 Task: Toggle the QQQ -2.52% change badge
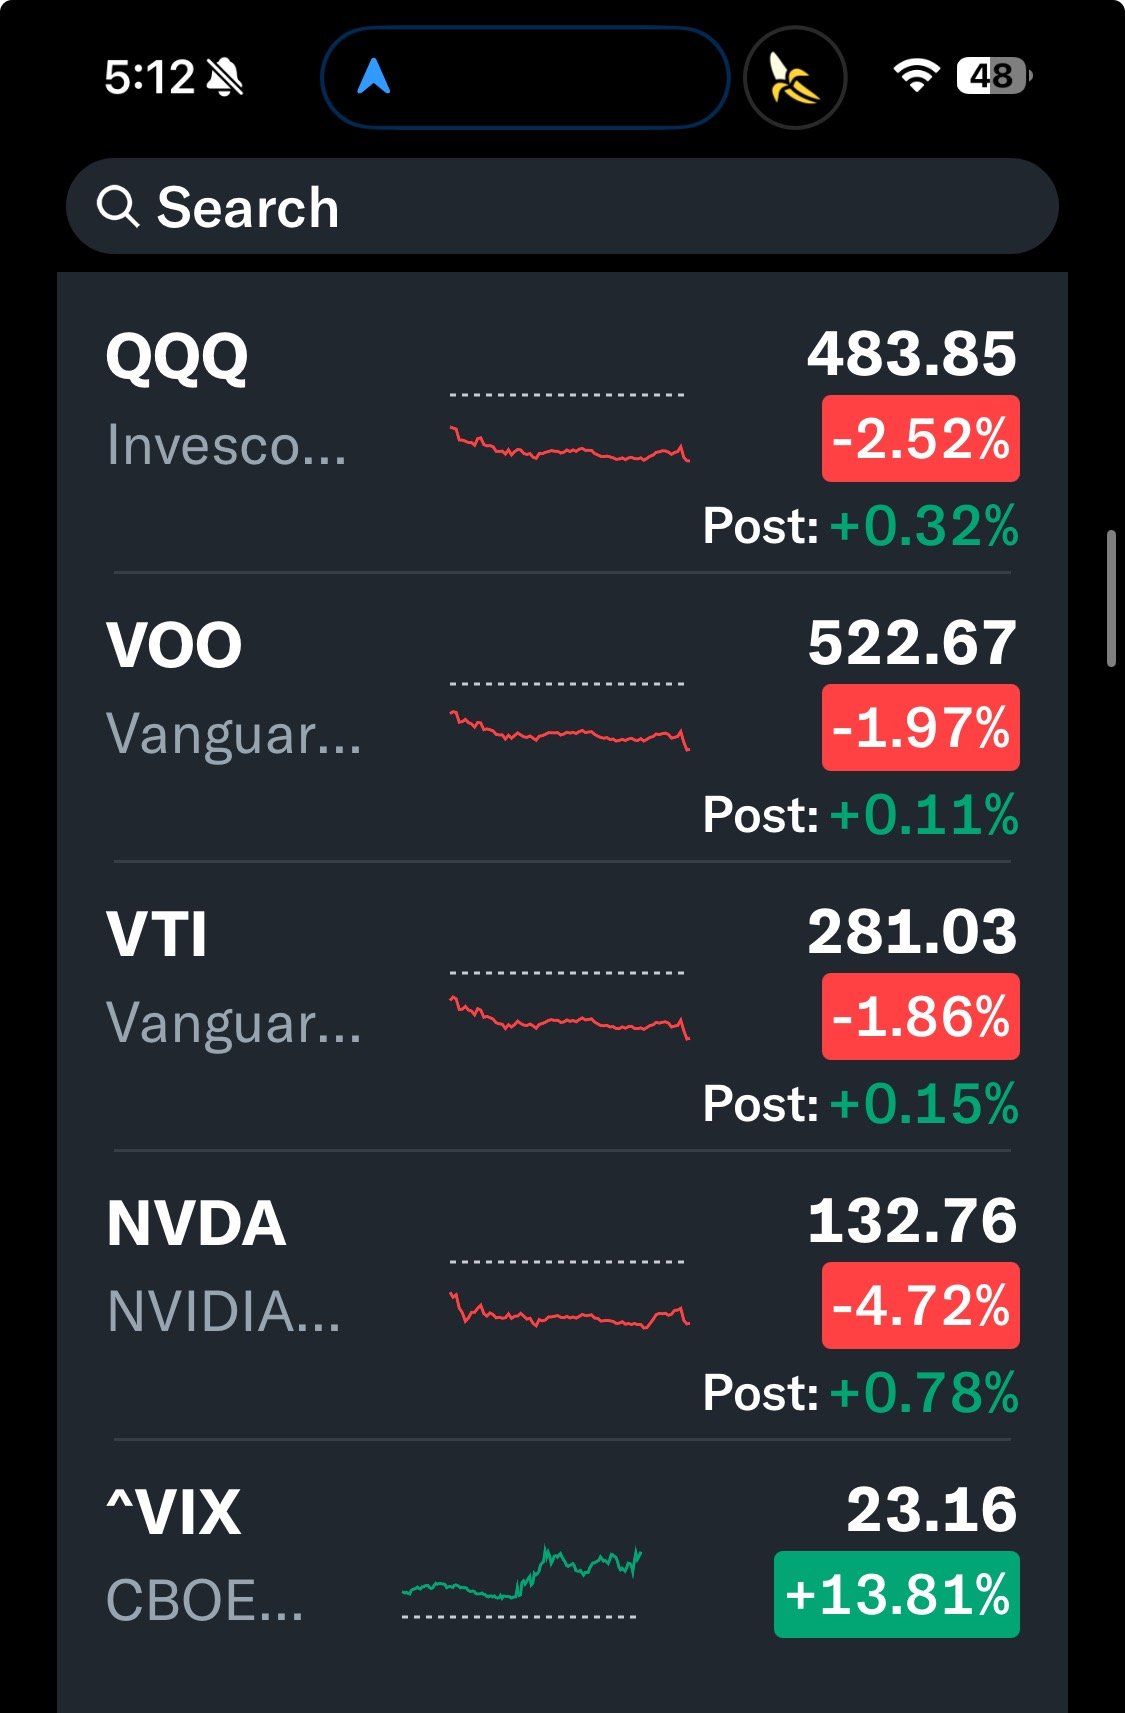pos(920,439)
